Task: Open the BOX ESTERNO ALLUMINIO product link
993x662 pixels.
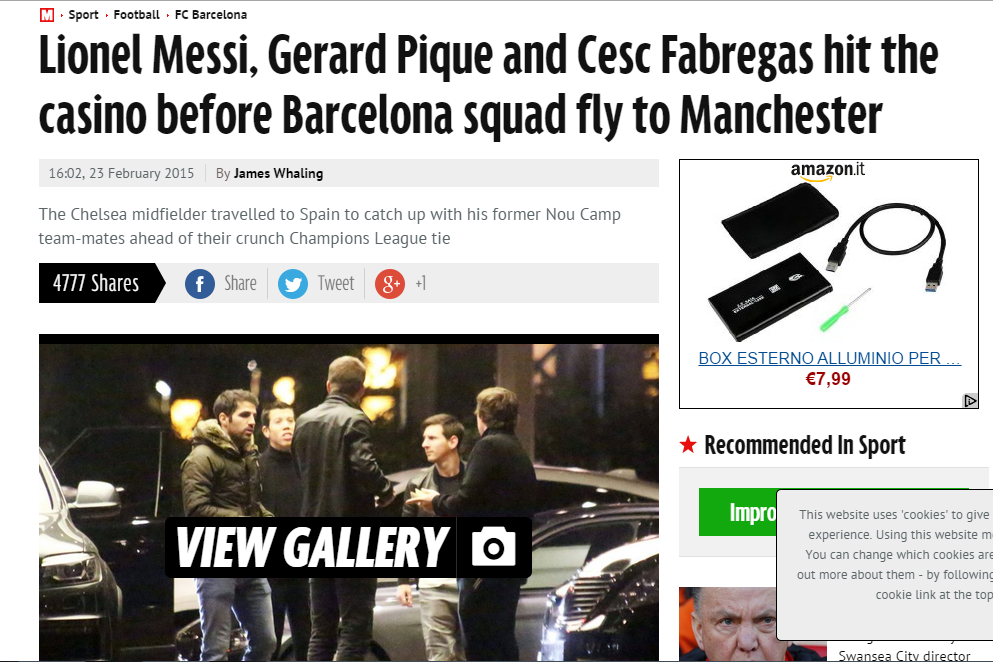Action: [829, 359]
